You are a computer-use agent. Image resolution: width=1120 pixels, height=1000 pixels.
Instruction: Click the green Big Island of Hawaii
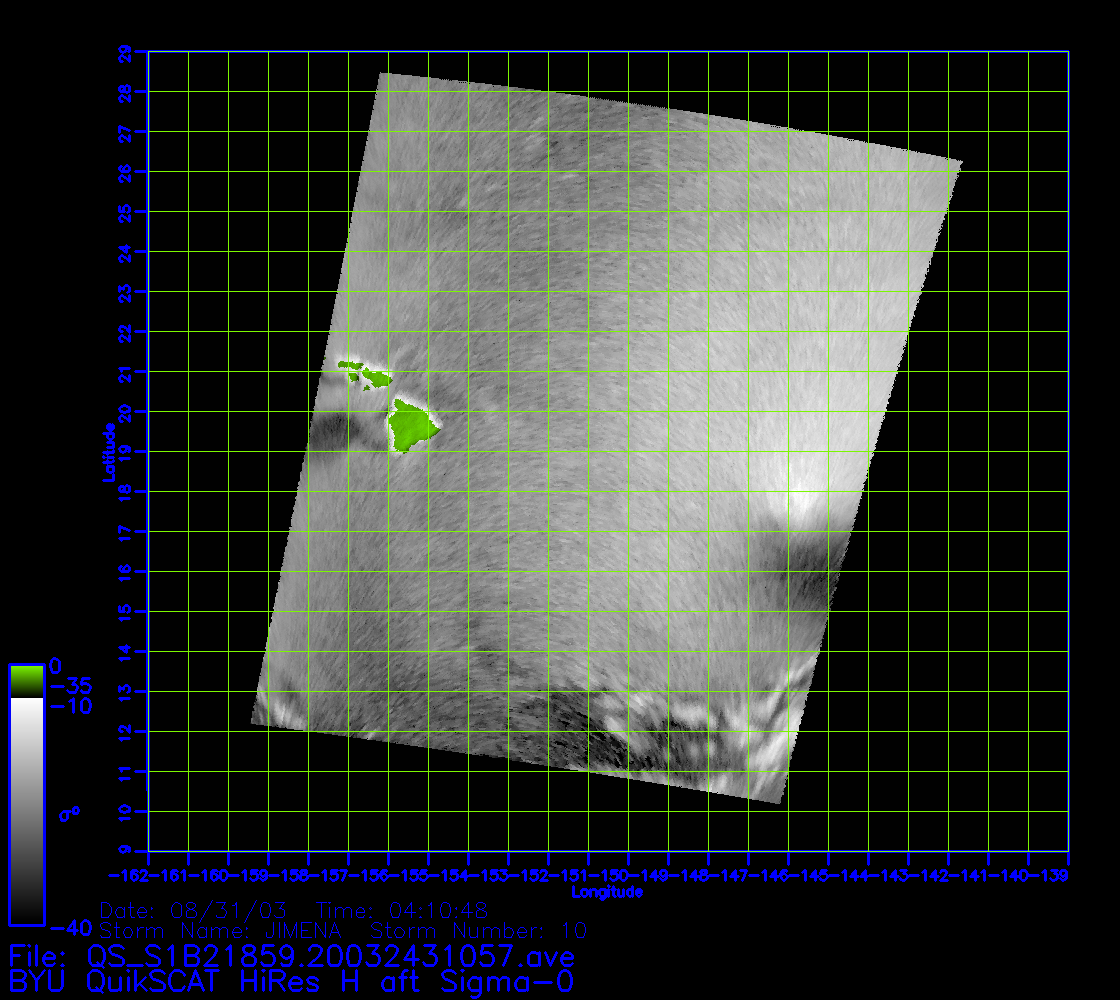coord(412,427)
